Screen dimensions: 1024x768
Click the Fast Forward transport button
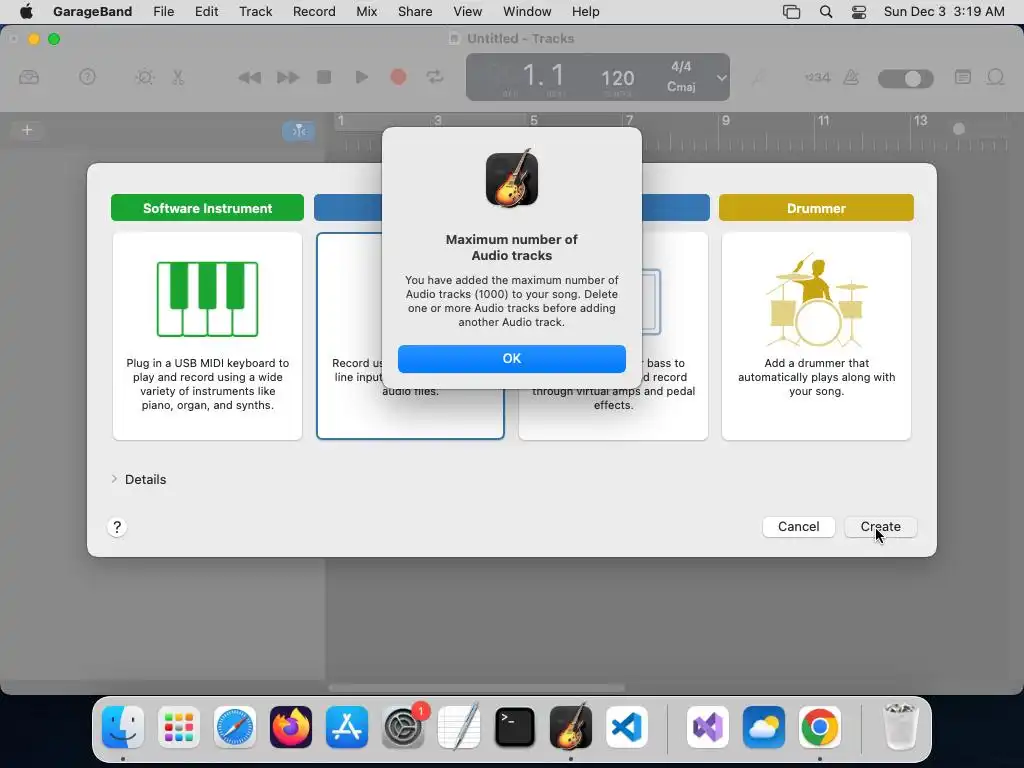click(287, 77)
